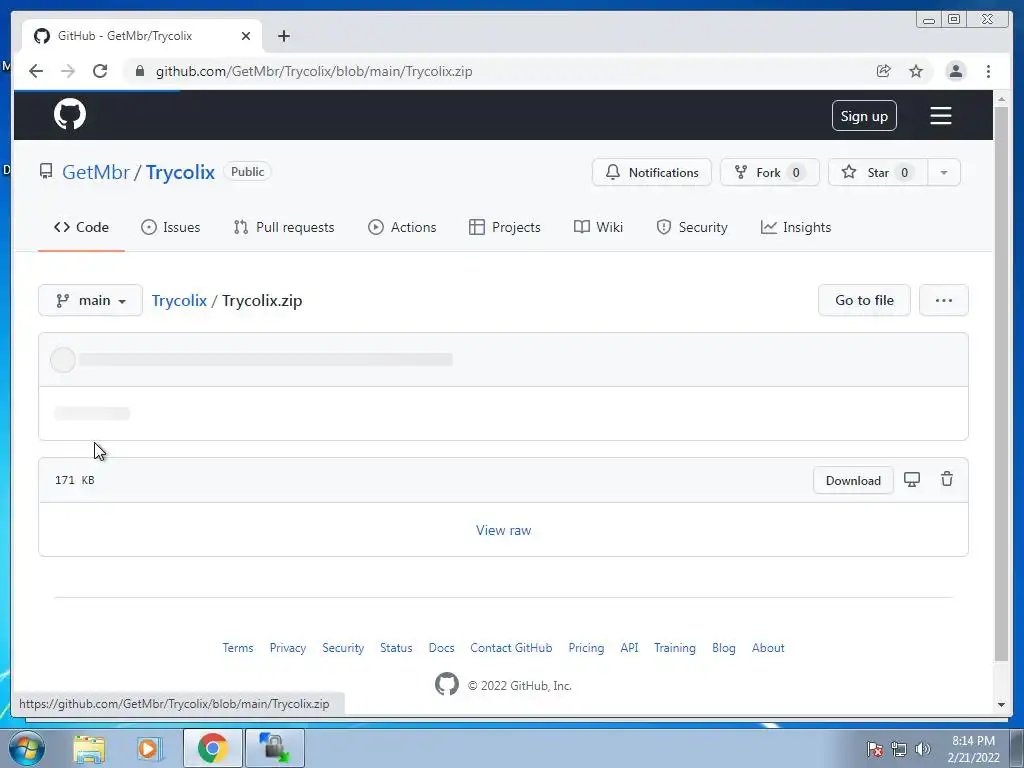1024x768 pixels.
Task: Open the Actions tab
Action: tap(402, 227)
